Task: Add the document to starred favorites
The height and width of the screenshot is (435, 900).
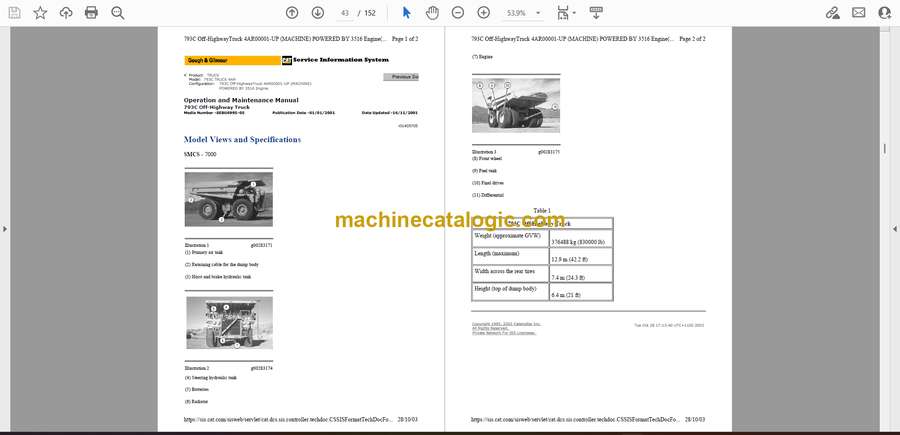Action: point(40,13)
